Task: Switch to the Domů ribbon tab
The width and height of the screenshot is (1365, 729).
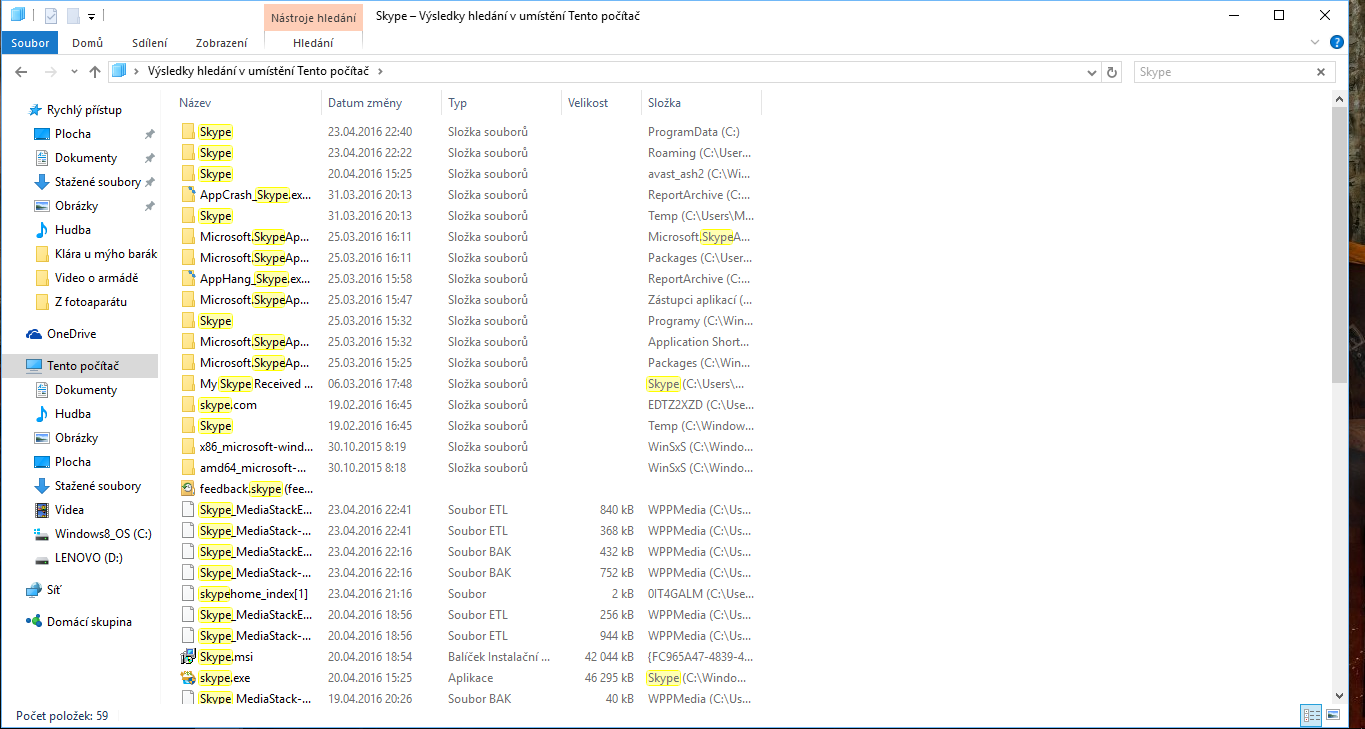Action: [x=88, y=43]
